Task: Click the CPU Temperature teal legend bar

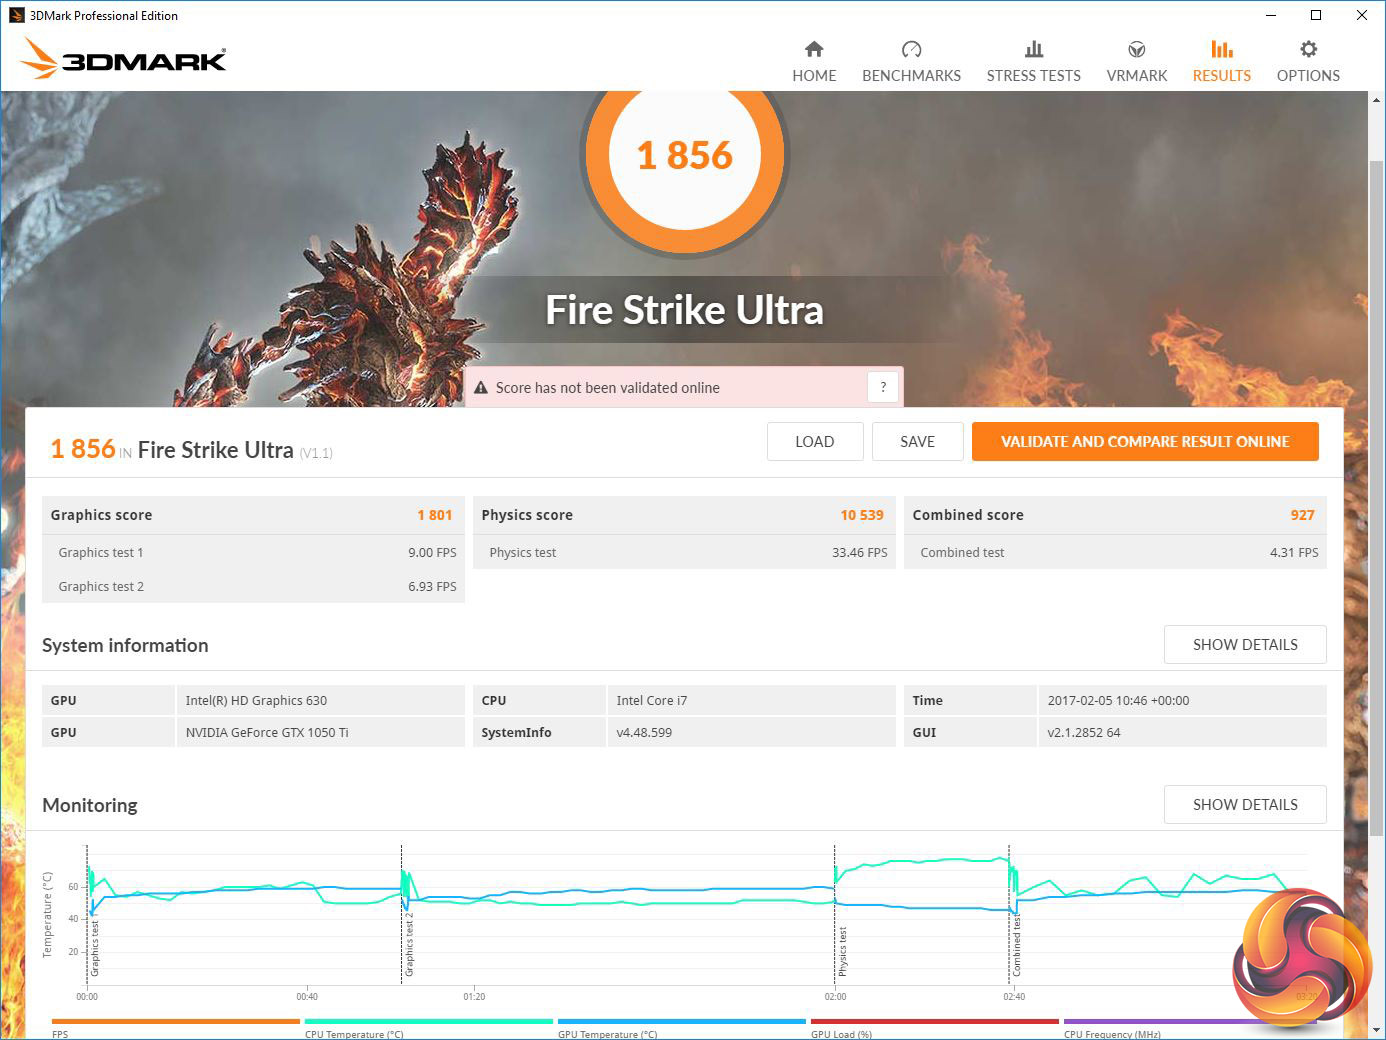Action: point(428,1021)
